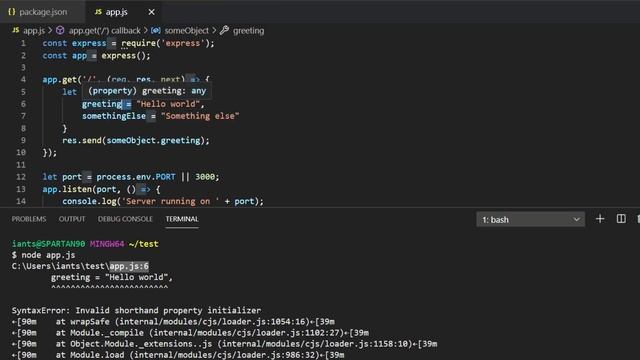The height and width of the screenshot is (360, 640).
Task: Click app.js in the breadcrumb
Action: coord(34,31)
